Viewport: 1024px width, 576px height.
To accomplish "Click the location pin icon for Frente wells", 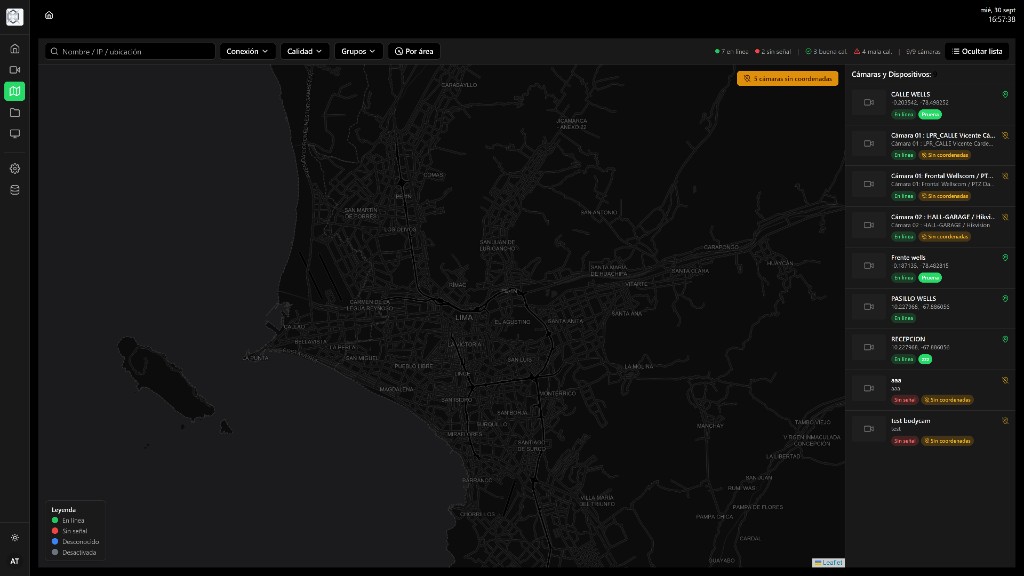I will [x=1005, y=258].
